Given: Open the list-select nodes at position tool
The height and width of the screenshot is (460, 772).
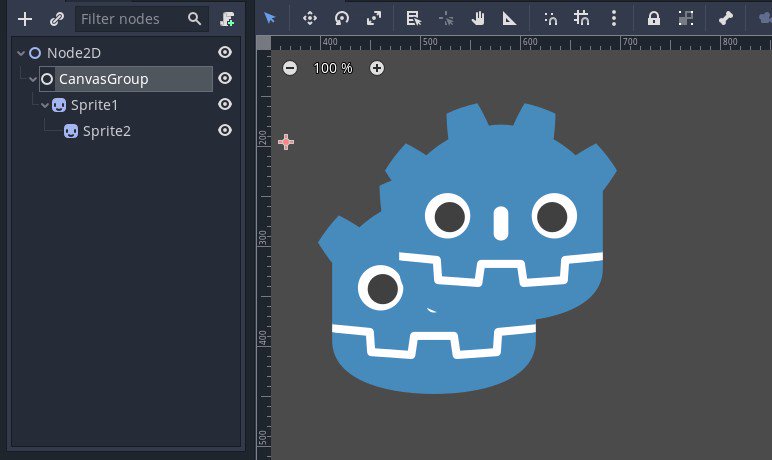Looking at the screenshot, I should 414,19.
